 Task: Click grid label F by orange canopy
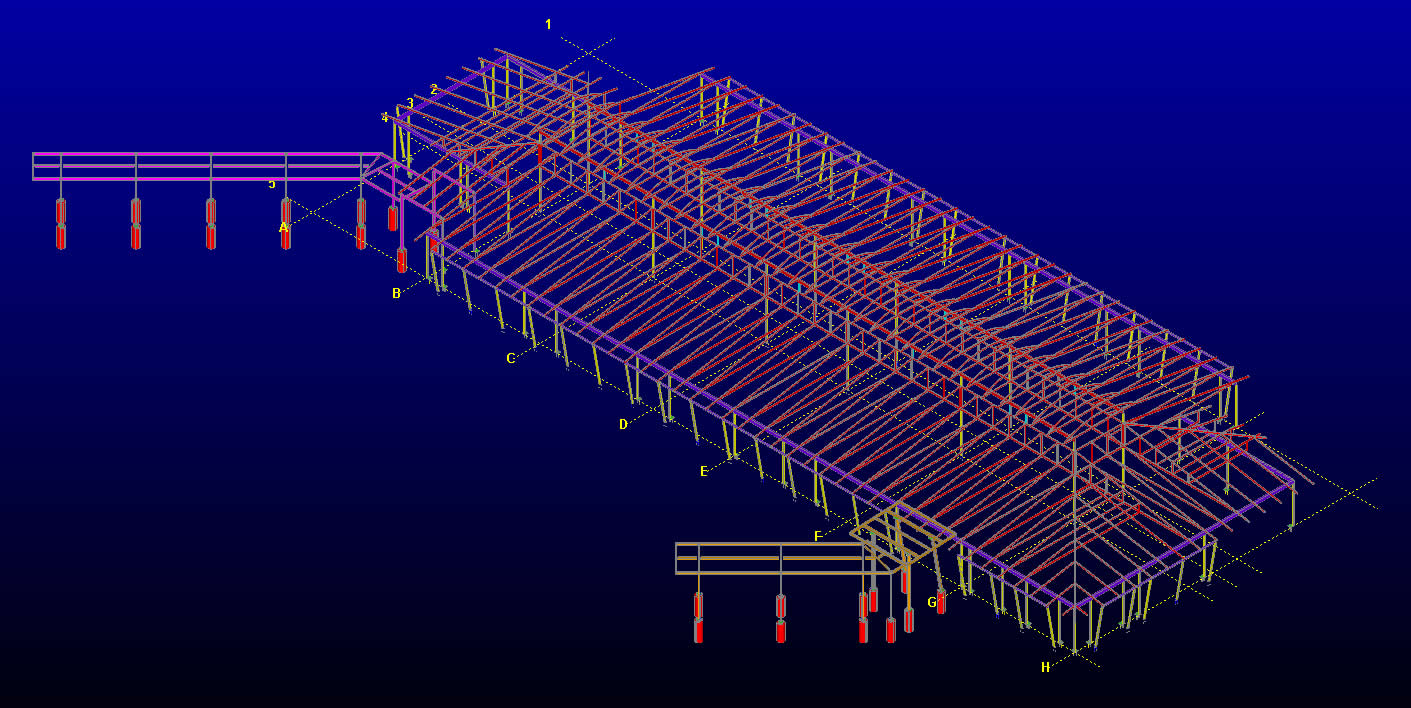click(817, 537)
